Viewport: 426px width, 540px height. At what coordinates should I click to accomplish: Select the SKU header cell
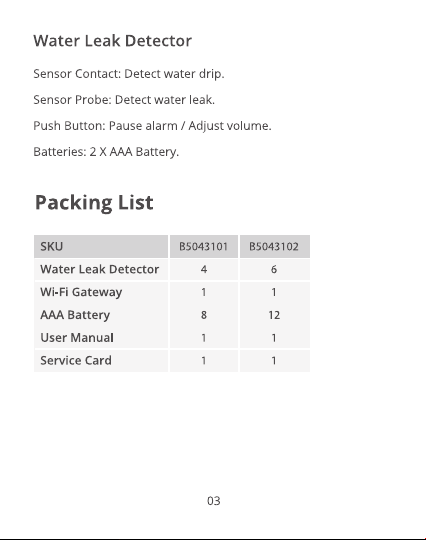coord(101,247)
